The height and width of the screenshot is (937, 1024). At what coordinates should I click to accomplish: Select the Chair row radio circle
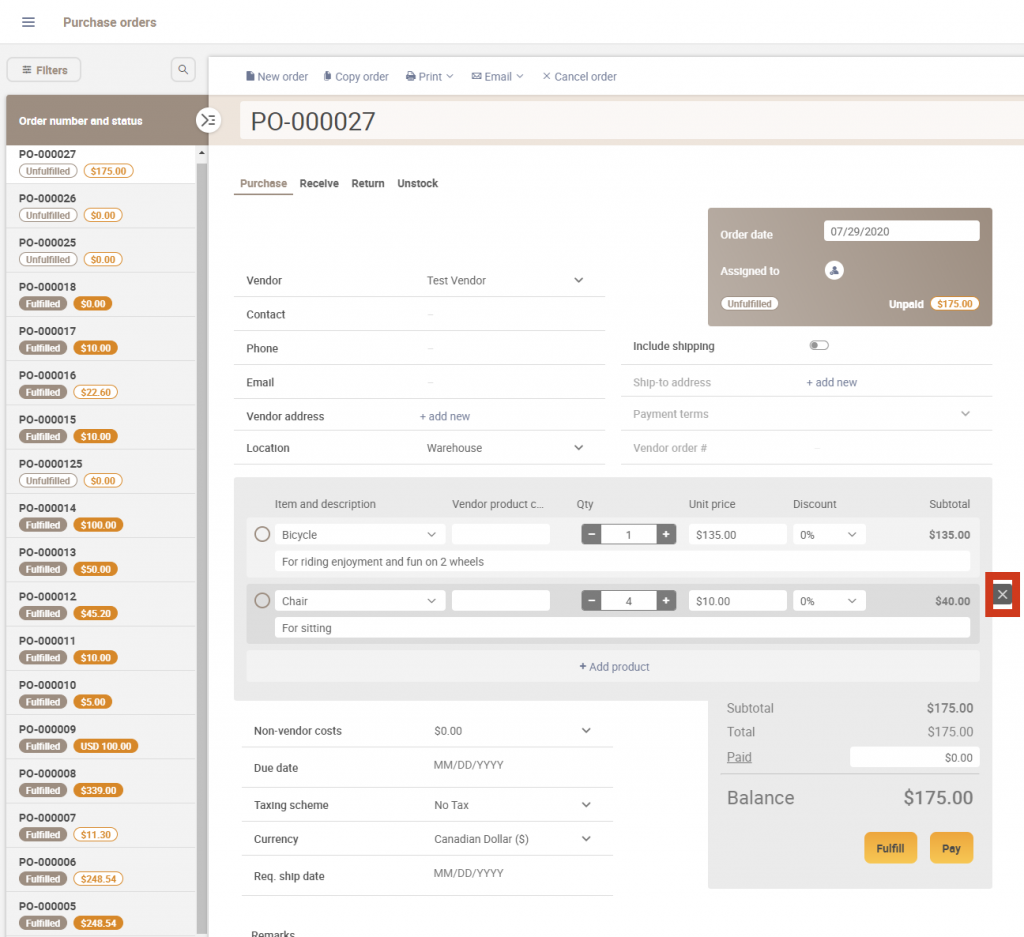coord(262,601)
